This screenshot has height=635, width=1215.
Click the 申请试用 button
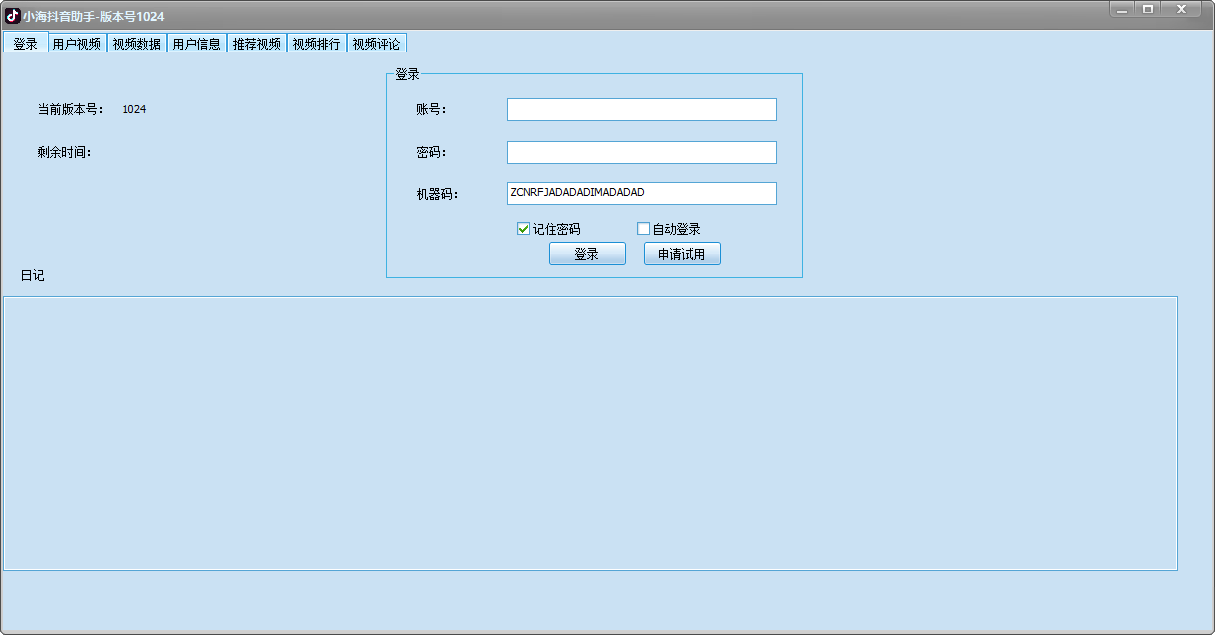pyautogui.click(x=682, y=254)
